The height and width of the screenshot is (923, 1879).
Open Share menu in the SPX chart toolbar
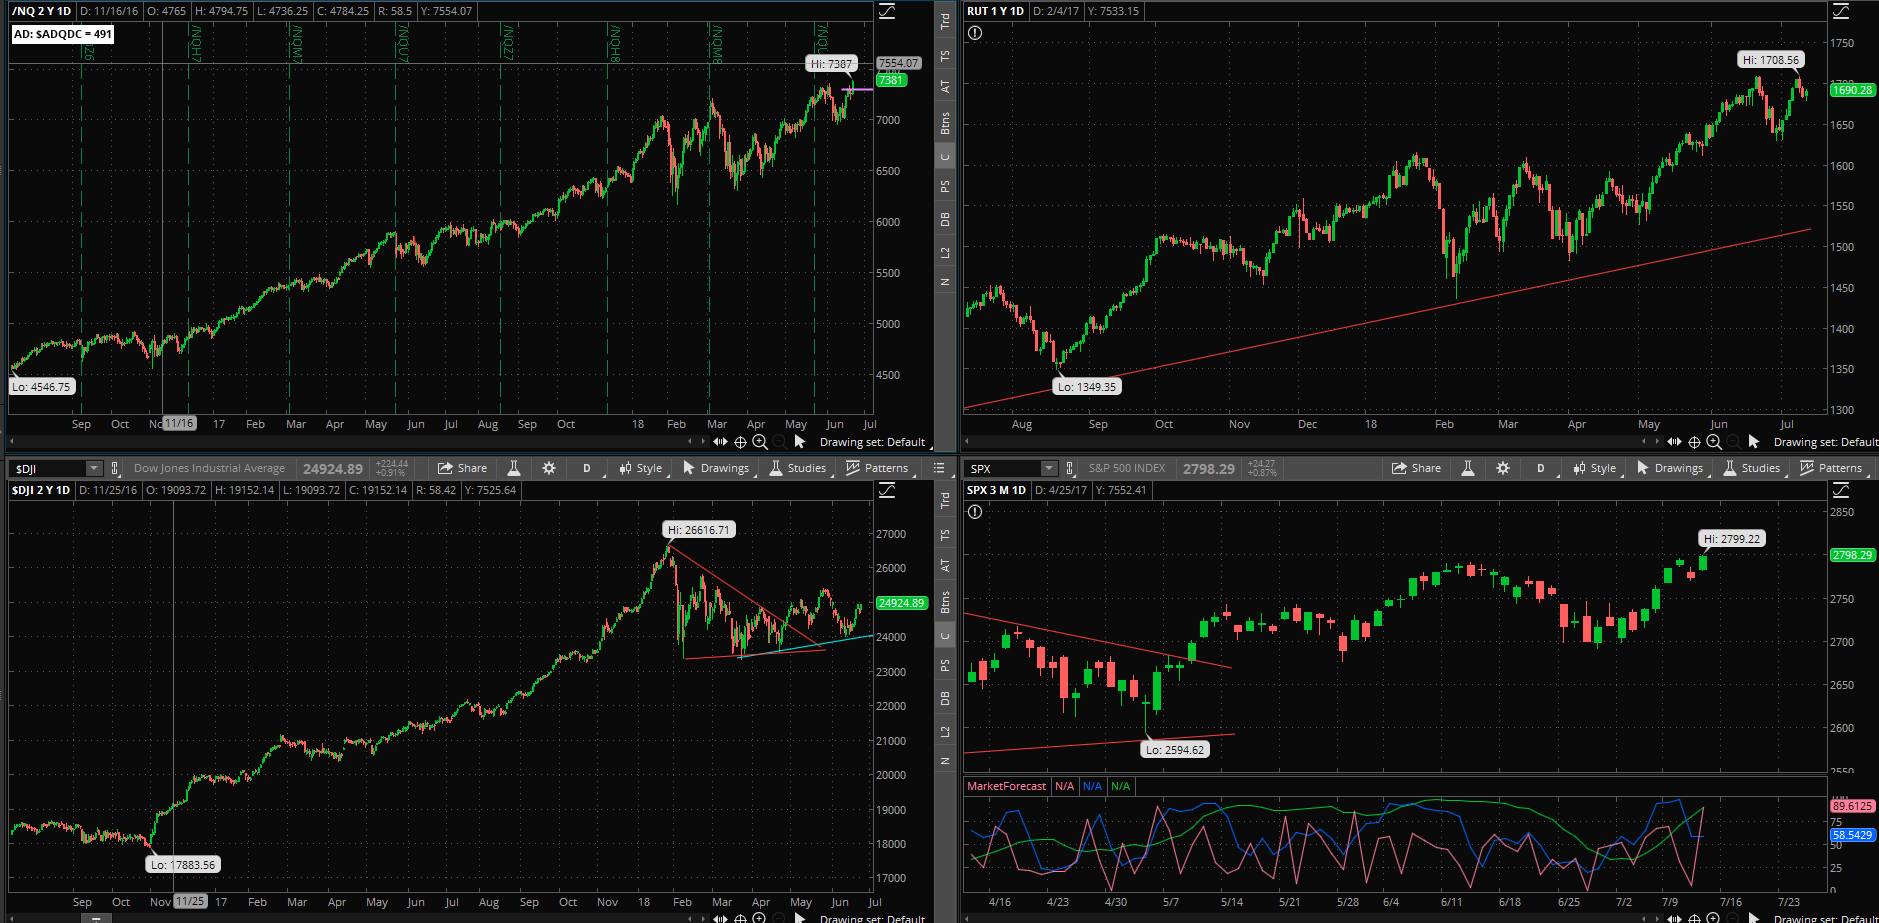[x=1416, y=468]
